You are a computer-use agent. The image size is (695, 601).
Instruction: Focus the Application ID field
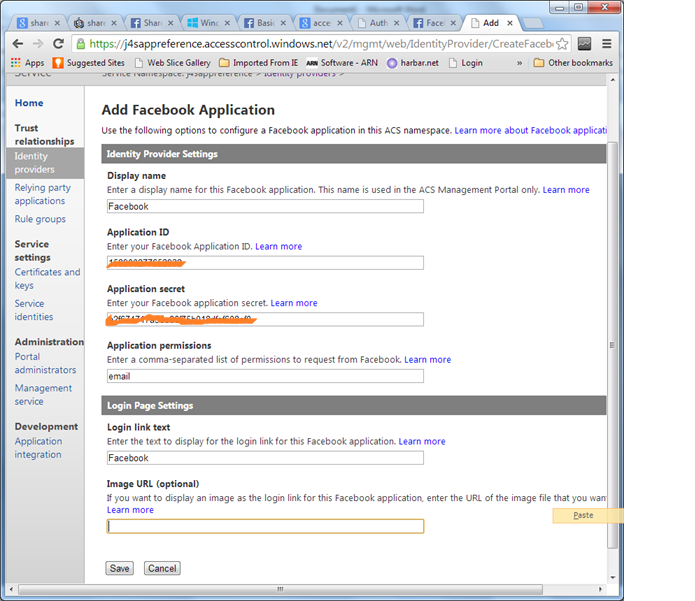coord(265,263)
